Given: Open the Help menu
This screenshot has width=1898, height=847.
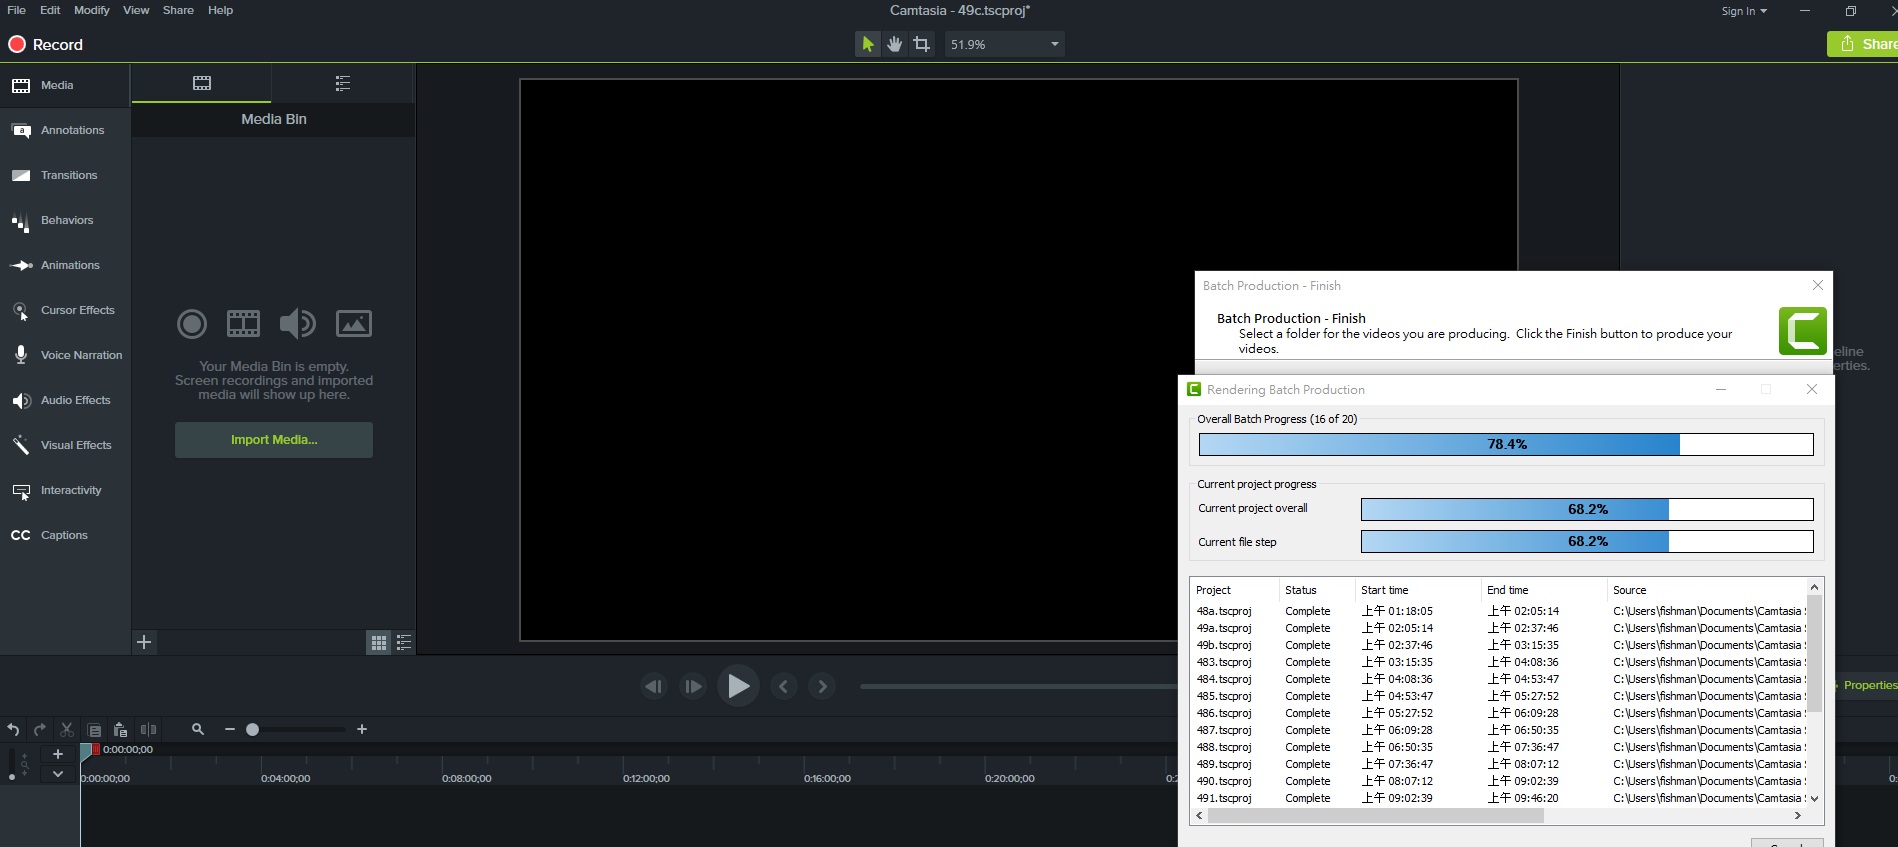Looking at the screenshot, I should point(220,10).
